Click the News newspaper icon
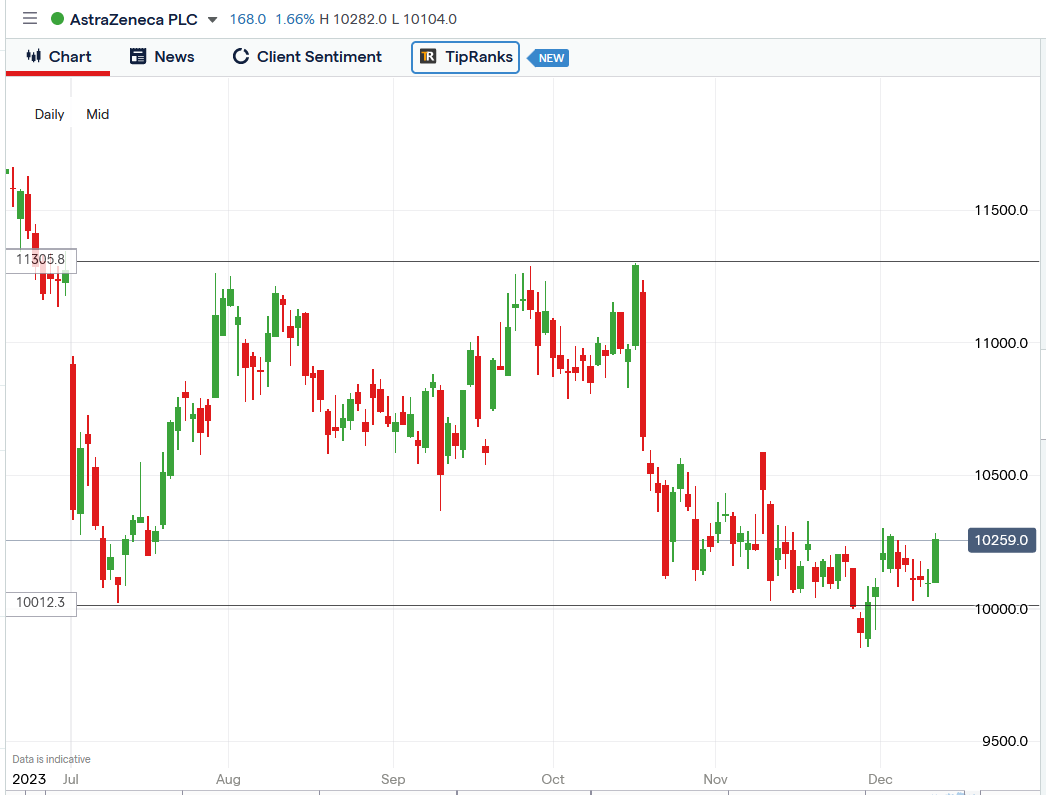This screenshot has width=1046, height=795. coord(138,56)
